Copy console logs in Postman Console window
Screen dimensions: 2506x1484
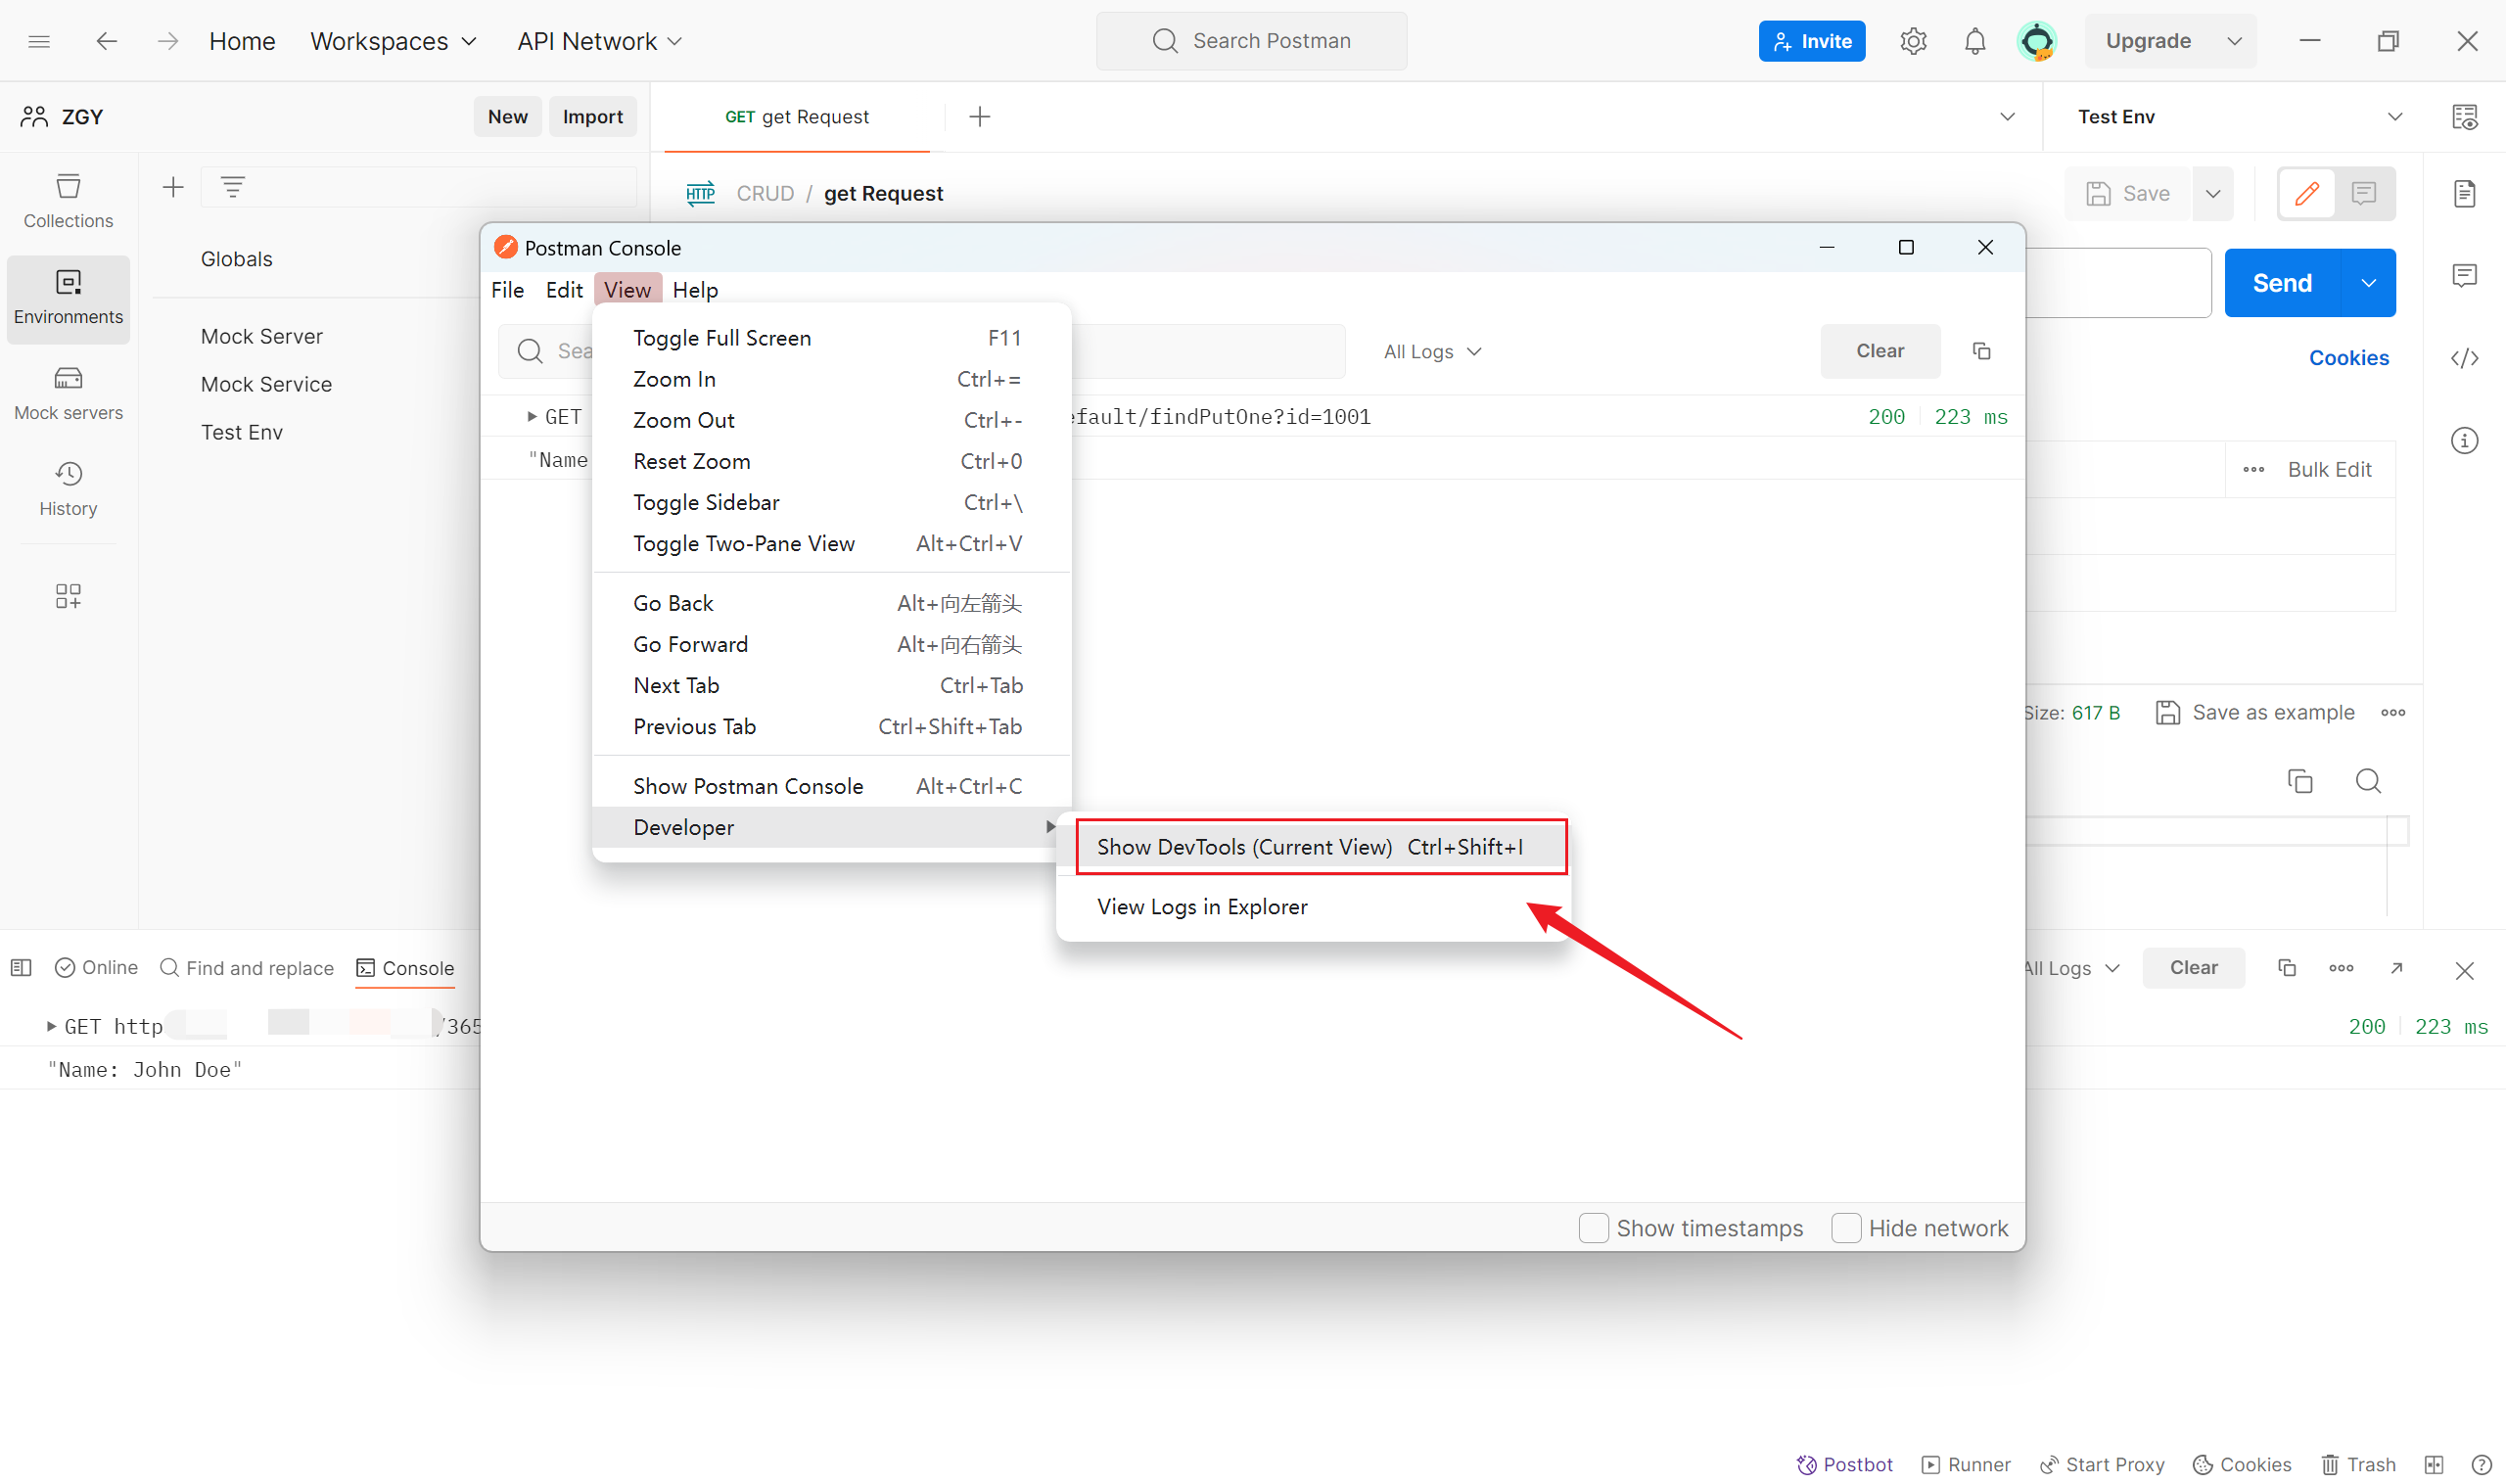1981,351
